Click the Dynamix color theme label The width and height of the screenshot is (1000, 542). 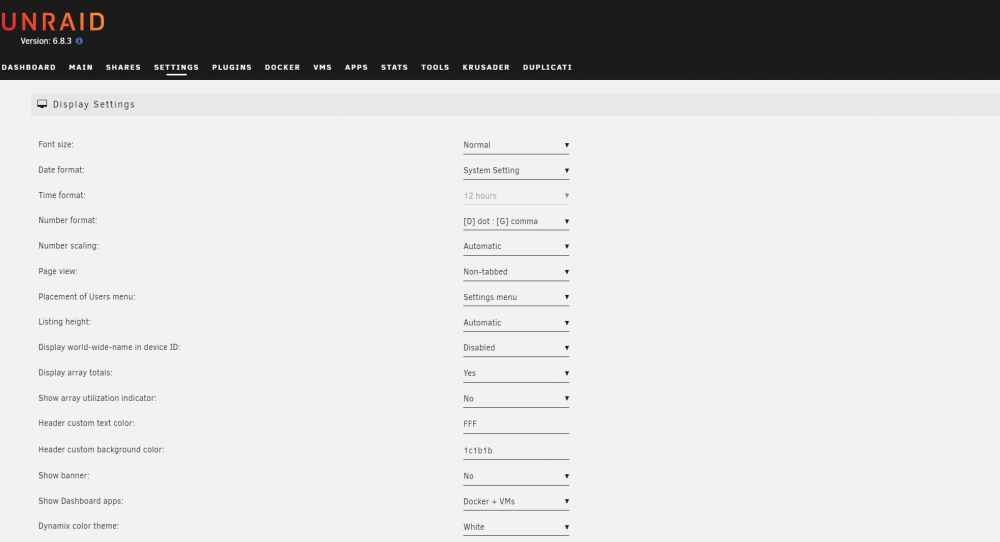coord(78,526)
